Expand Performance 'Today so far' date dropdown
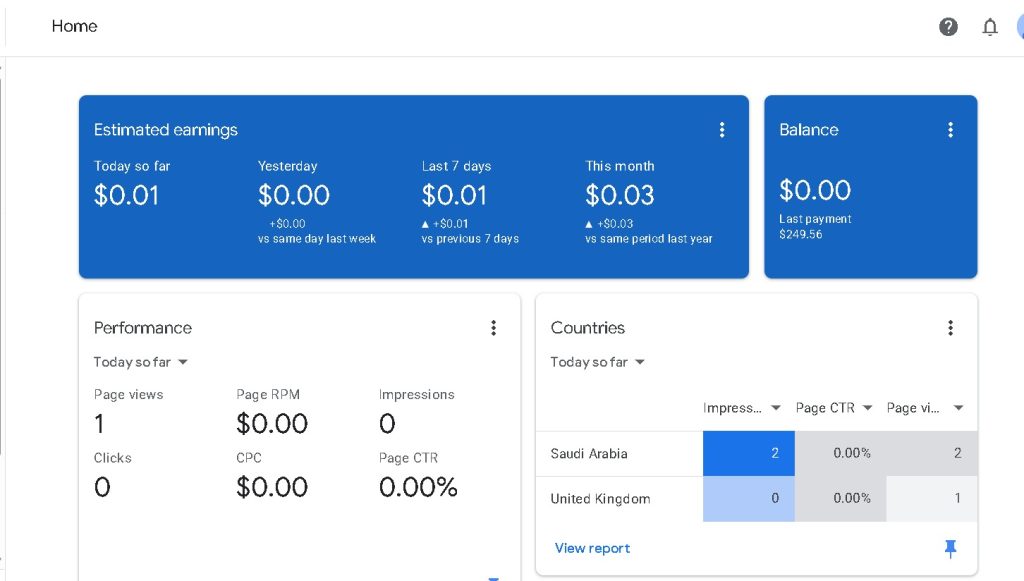1024x581 pixels. pyautogui.click(x=141, y=362)
